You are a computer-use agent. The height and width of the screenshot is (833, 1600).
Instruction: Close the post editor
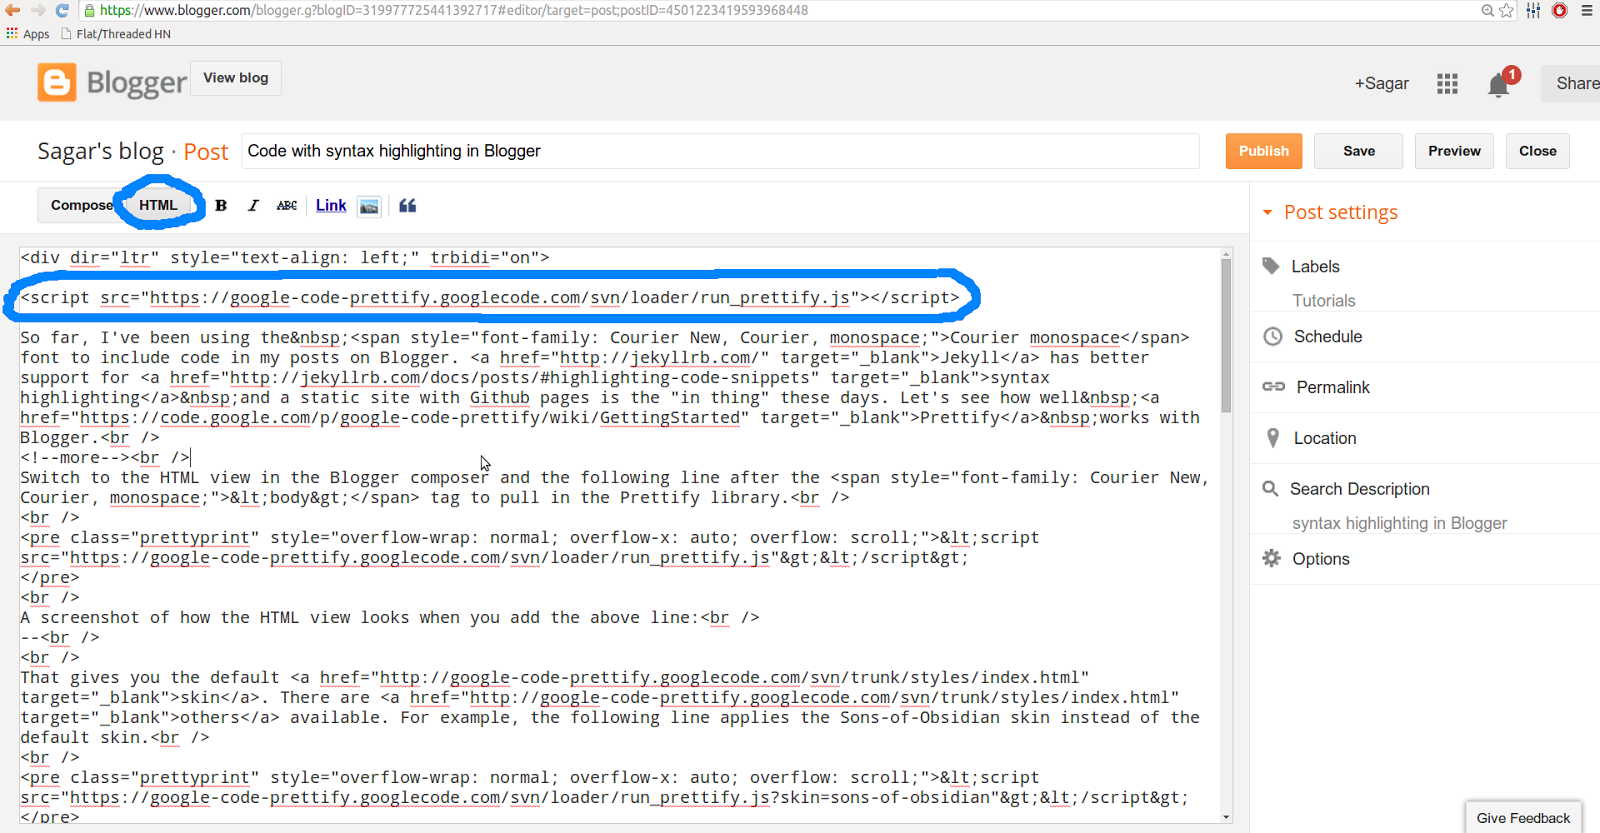(x=1537, y=151)
